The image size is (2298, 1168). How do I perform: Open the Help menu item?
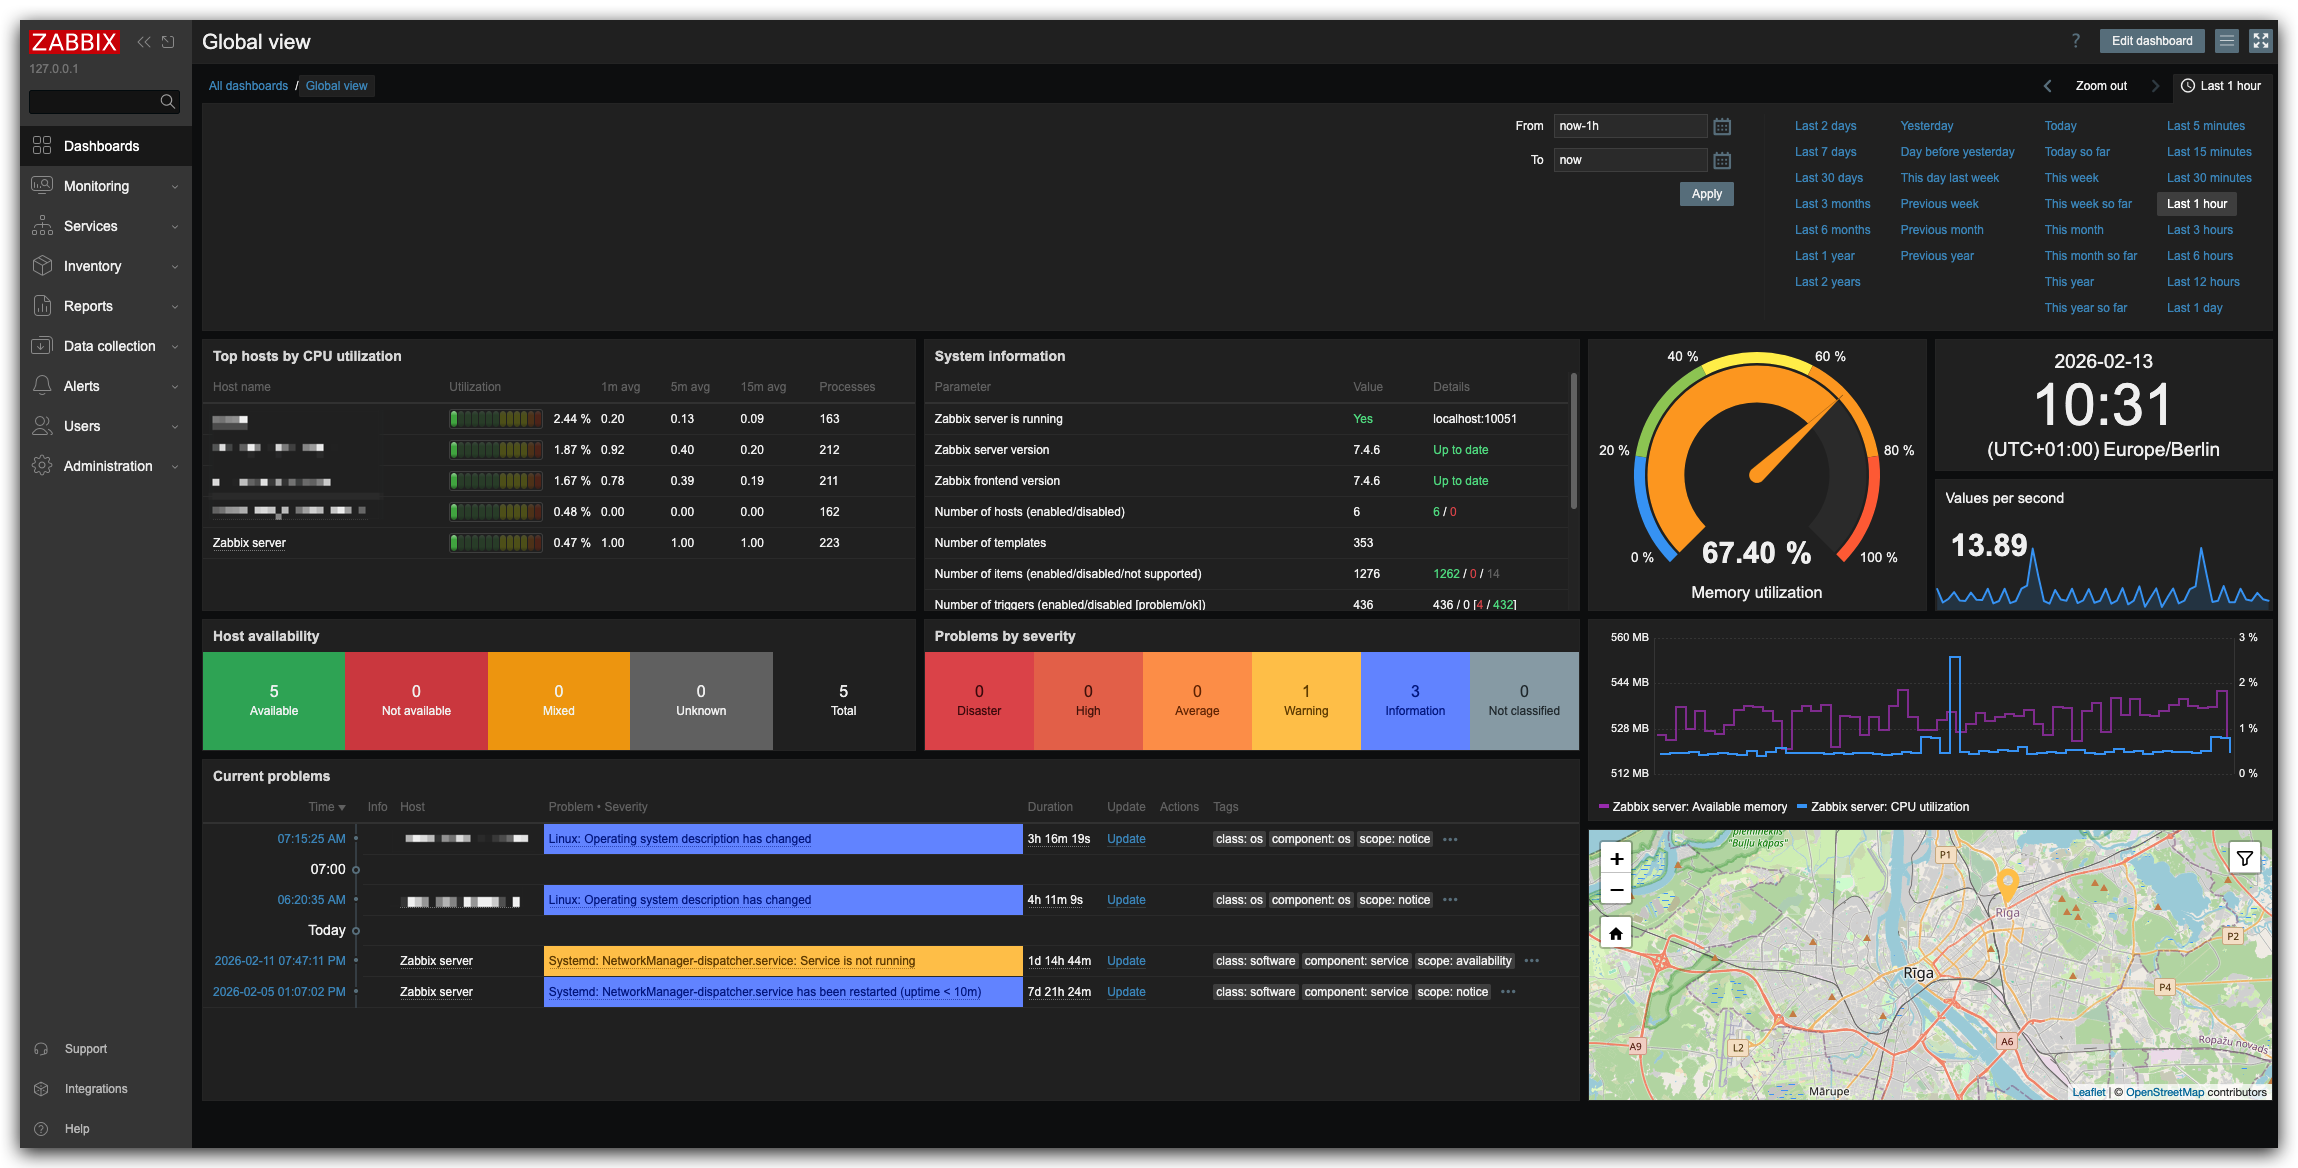tap(77, 1129)
